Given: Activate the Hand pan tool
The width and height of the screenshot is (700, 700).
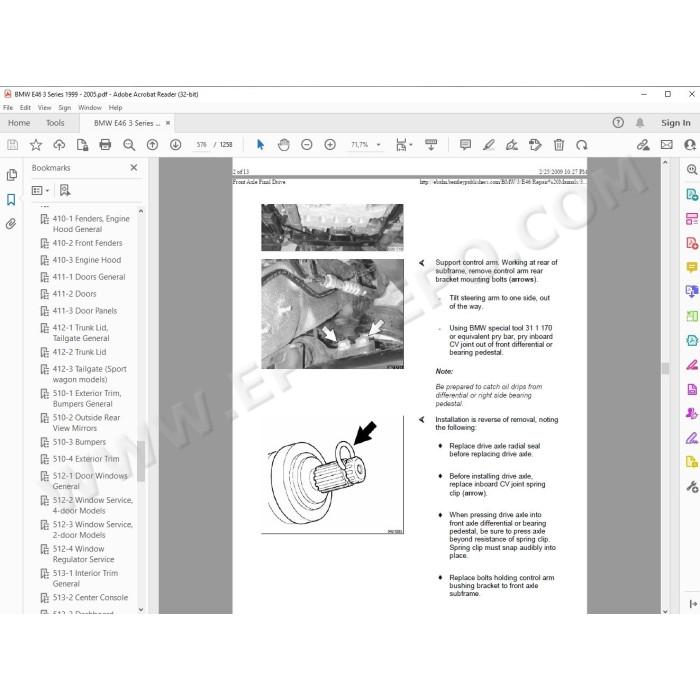Looking at the screenshot, I should tap(283, 145).
